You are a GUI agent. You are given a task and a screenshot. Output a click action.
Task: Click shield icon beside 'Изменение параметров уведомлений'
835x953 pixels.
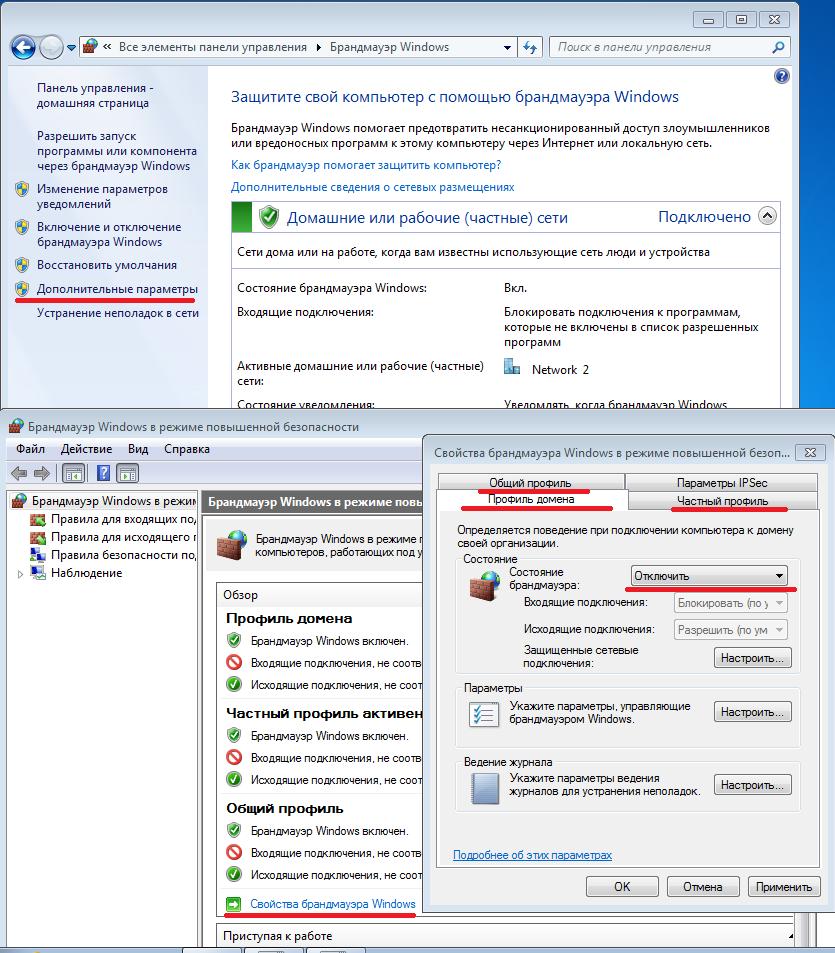click(22, 189)
